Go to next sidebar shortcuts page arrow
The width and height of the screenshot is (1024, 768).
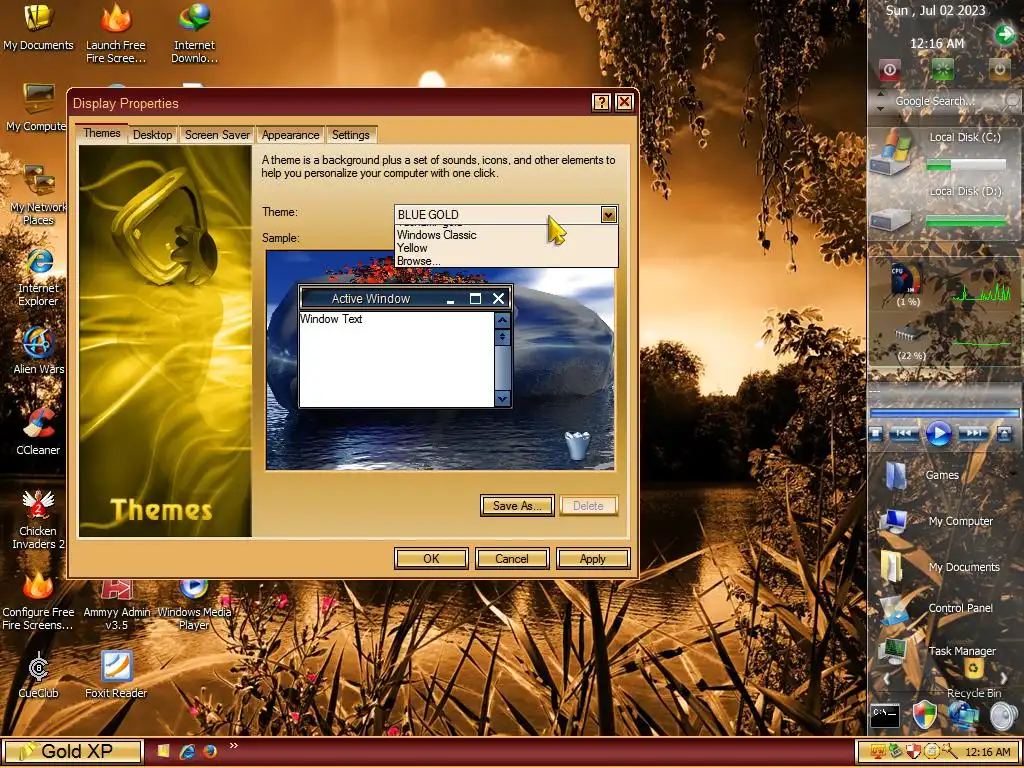(x=1004, y=679)
